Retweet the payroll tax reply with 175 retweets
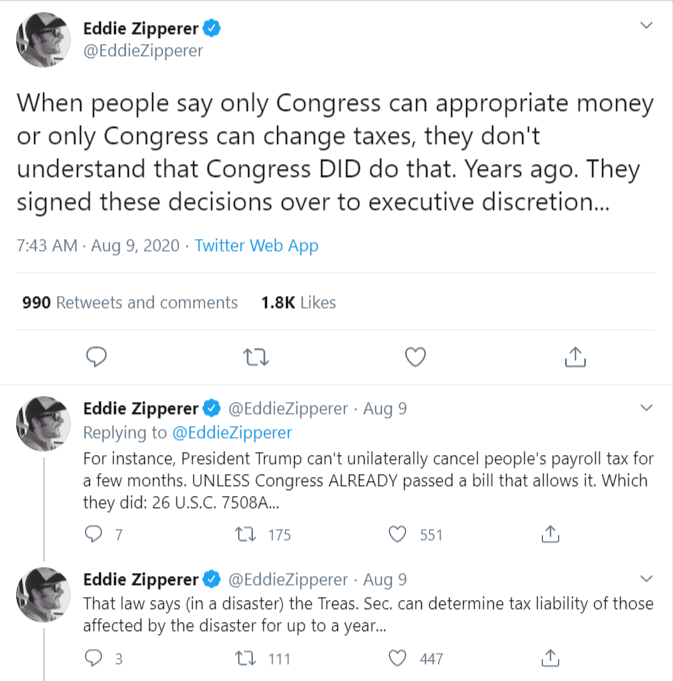673x681 pixels. (x=242, y=534)
